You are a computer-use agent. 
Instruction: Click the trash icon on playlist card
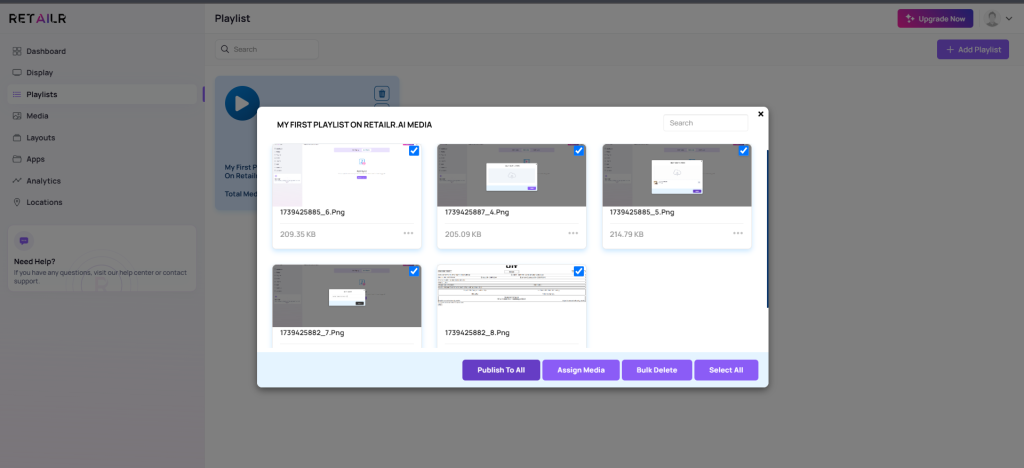point(381,93)
